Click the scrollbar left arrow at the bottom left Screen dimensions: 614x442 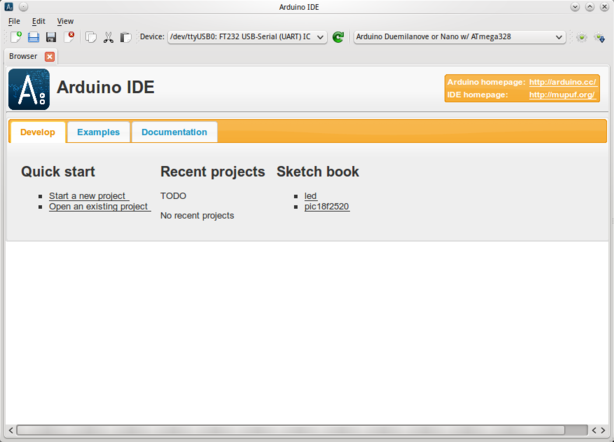coord(11,430)
